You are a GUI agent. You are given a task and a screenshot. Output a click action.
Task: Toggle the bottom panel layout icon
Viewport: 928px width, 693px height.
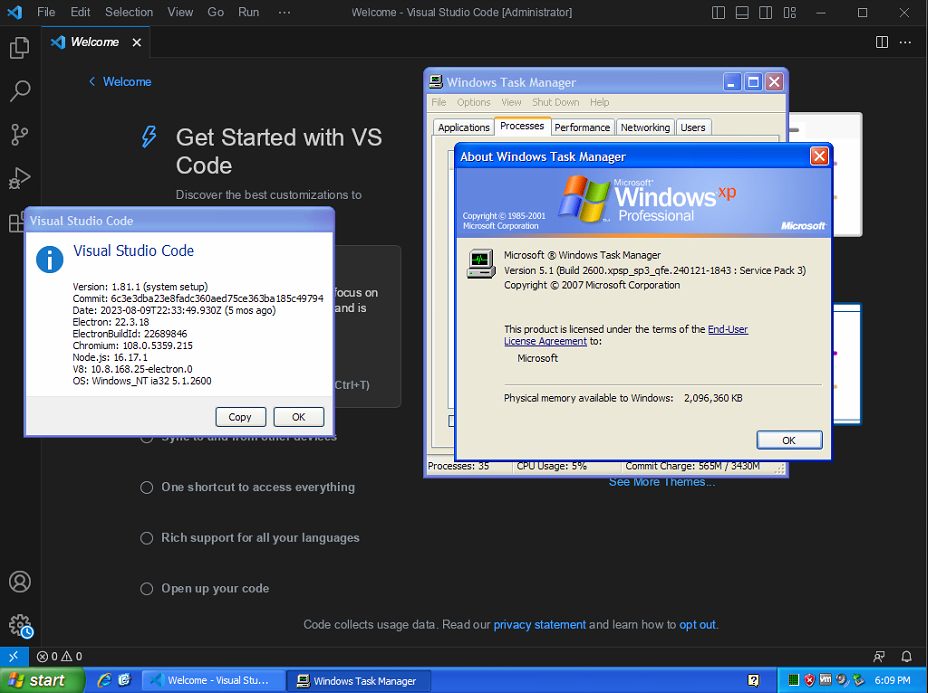coord(742,13)
